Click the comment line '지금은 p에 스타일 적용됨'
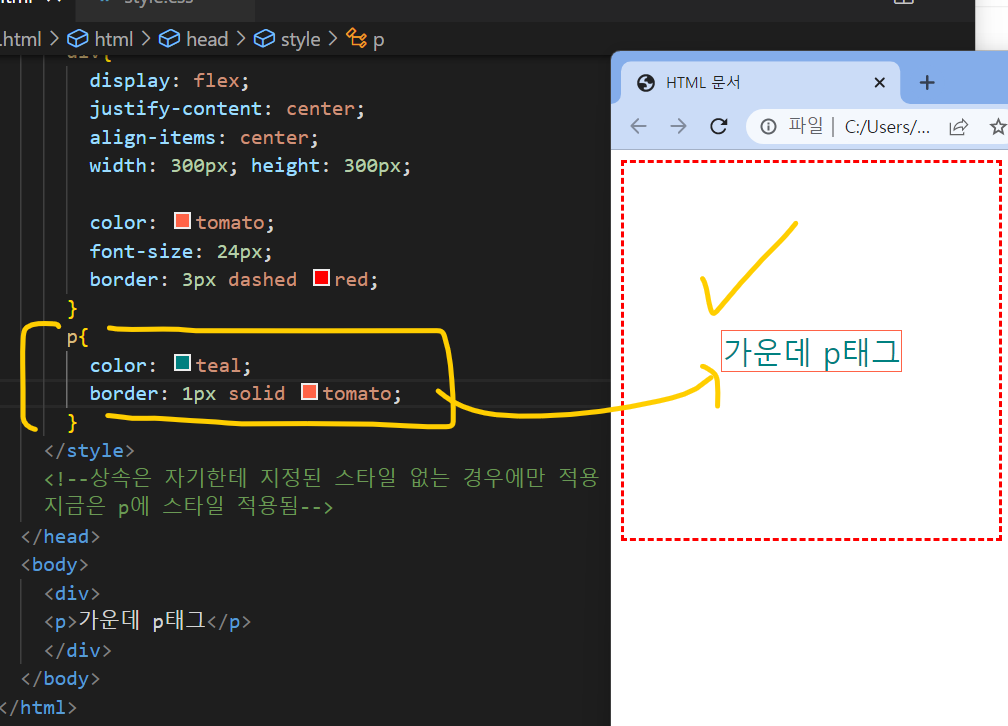Viewport: 1008px width, 726px height. 188,506
